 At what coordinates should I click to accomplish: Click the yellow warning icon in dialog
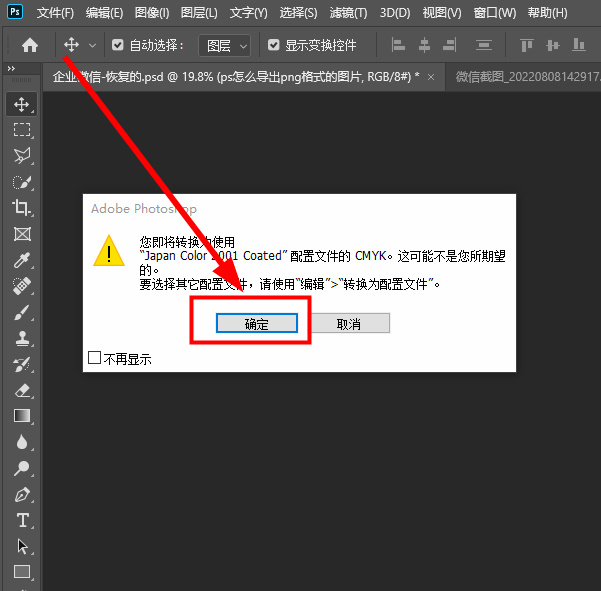coord(109,251)
